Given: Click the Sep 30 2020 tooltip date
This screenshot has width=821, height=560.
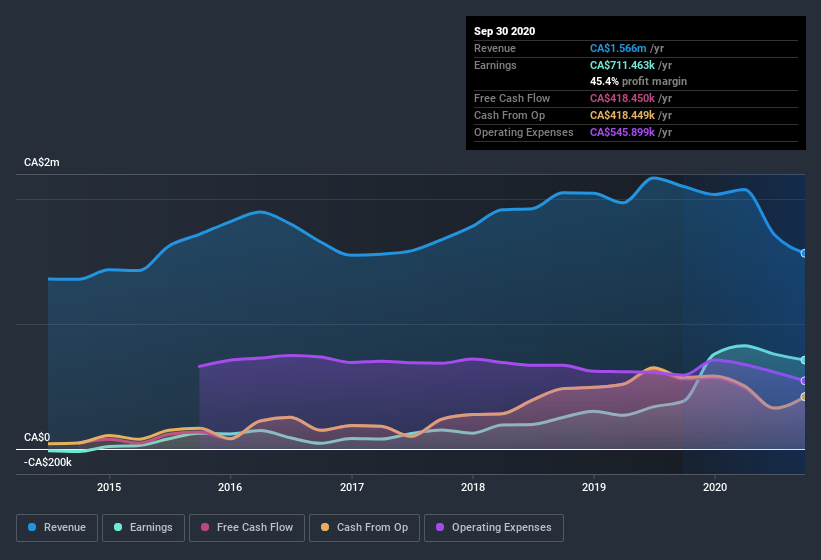Looking at the screenshot, I should [x=505, y=31].
